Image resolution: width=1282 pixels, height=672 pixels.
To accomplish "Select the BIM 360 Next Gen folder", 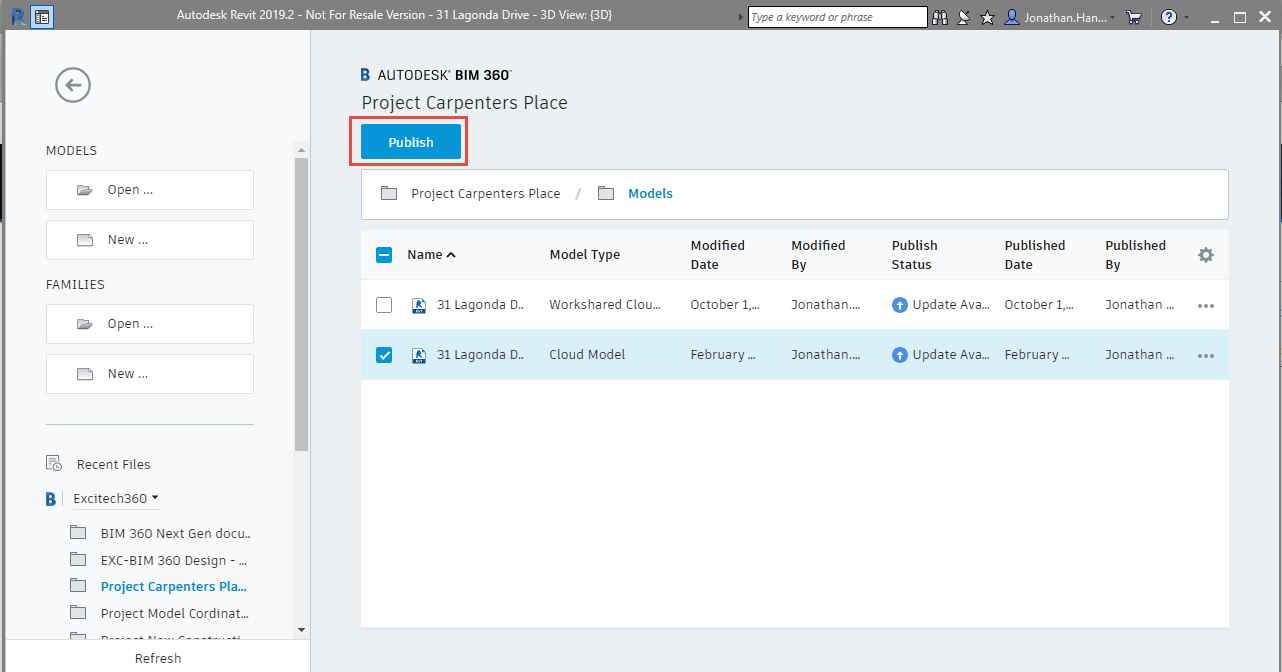I will pyautogui.click(x=175, y=533).
